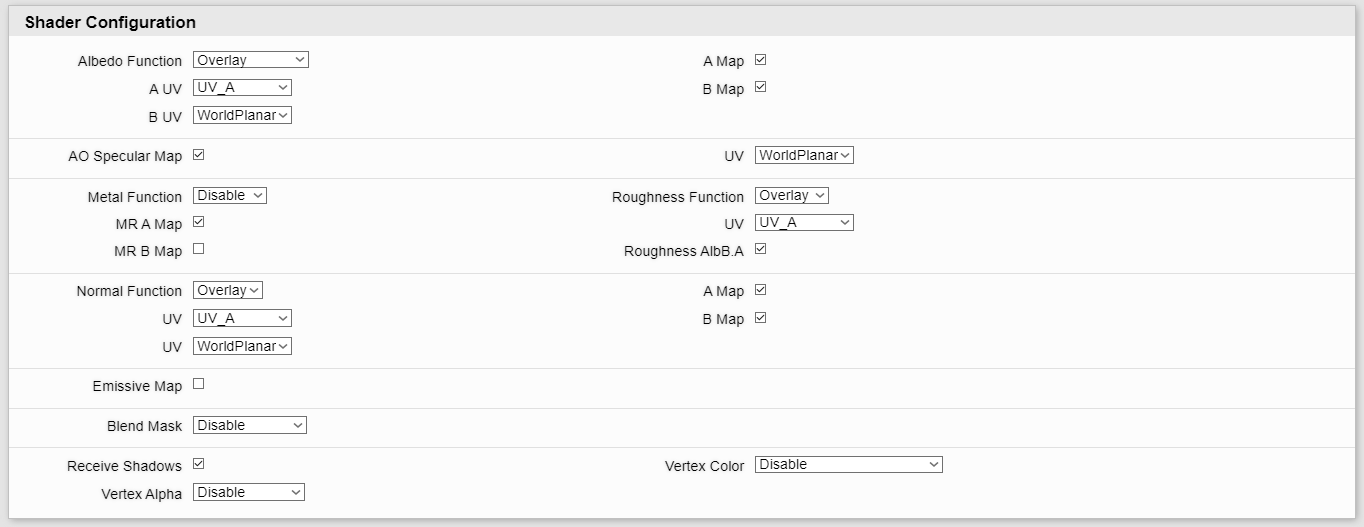Enable the MR B Map checkbox
Image resolution: width=1364 pixels, height=527 pixels.
(198, 249)
